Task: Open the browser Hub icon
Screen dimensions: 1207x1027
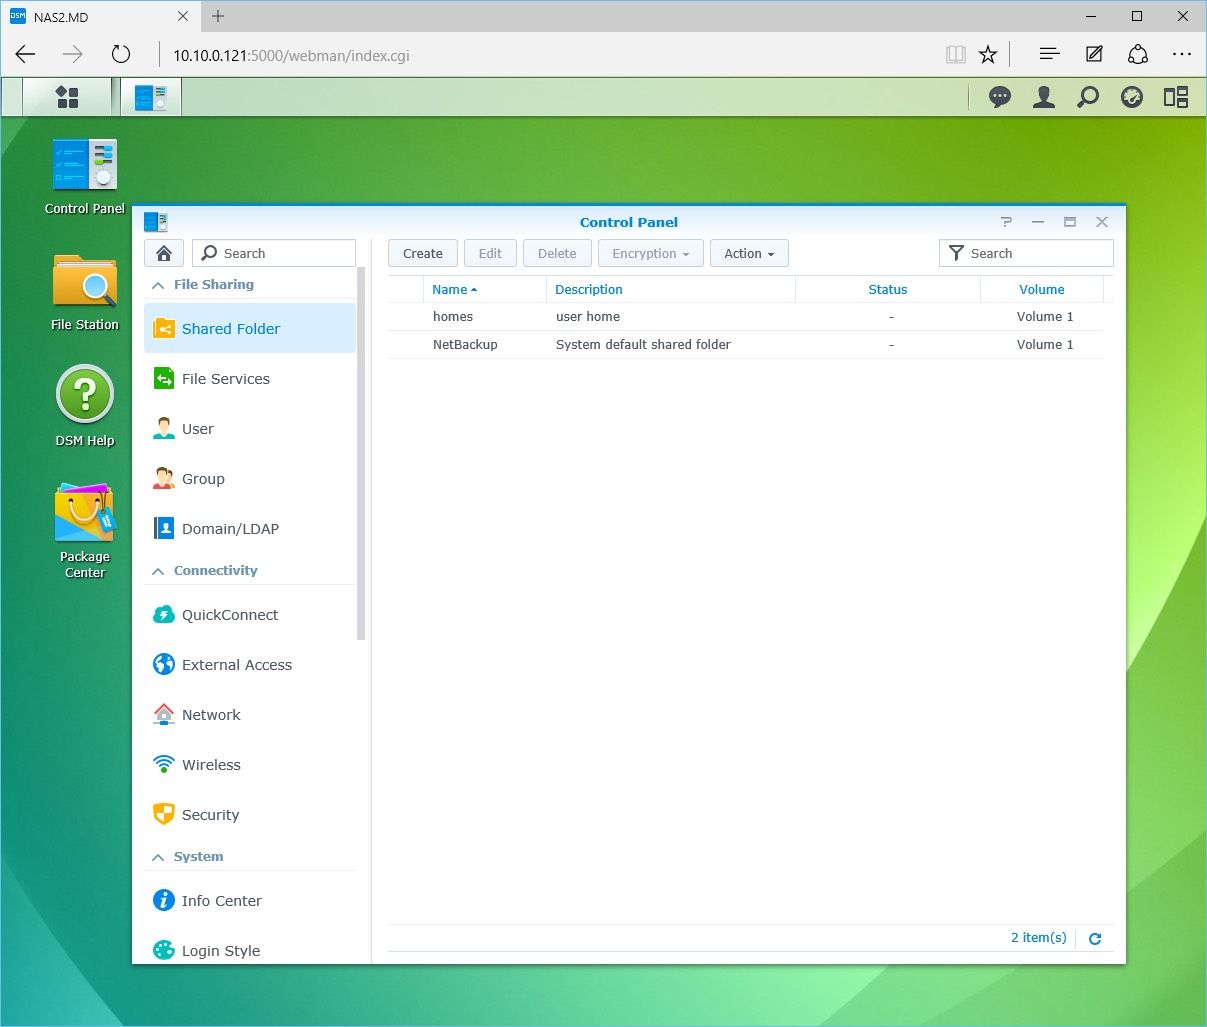Action: point(1049,55)
